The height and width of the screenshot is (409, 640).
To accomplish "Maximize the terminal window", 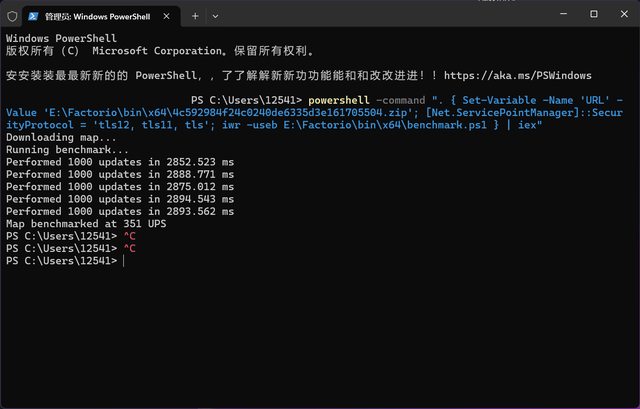I will (x=593, y=14).
